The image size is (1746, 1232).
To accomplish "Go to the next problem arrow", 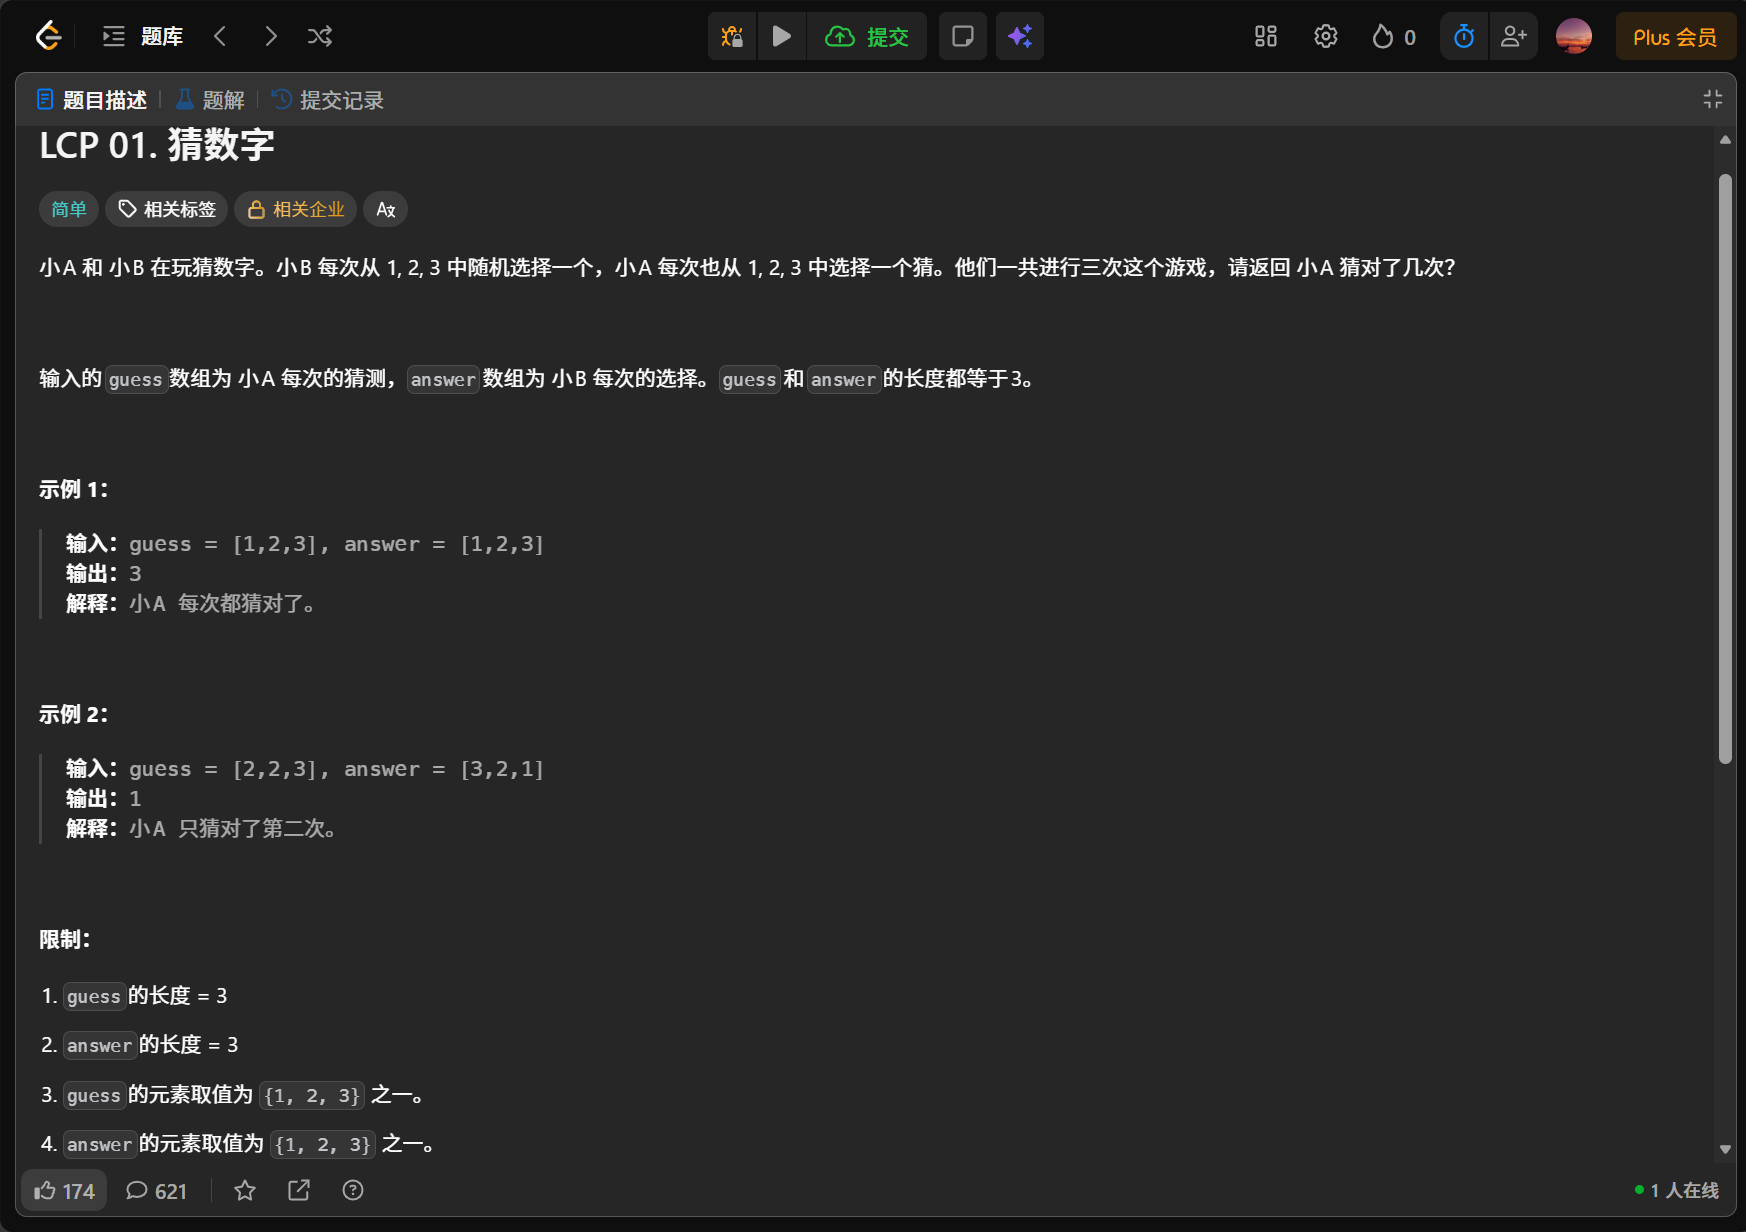I will coord(270,37).
